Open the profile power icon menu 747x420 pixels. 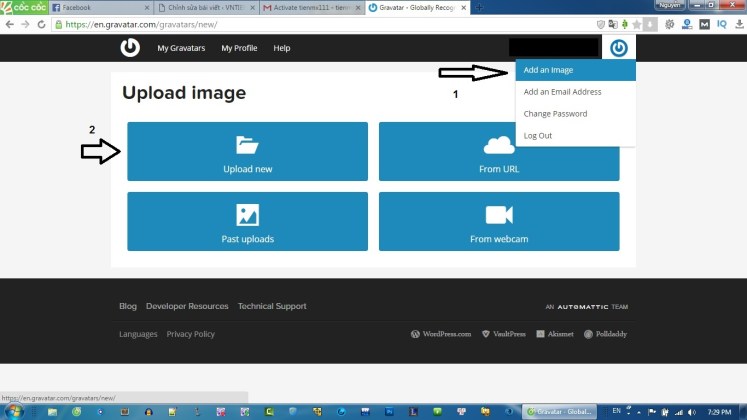point(619,47)
